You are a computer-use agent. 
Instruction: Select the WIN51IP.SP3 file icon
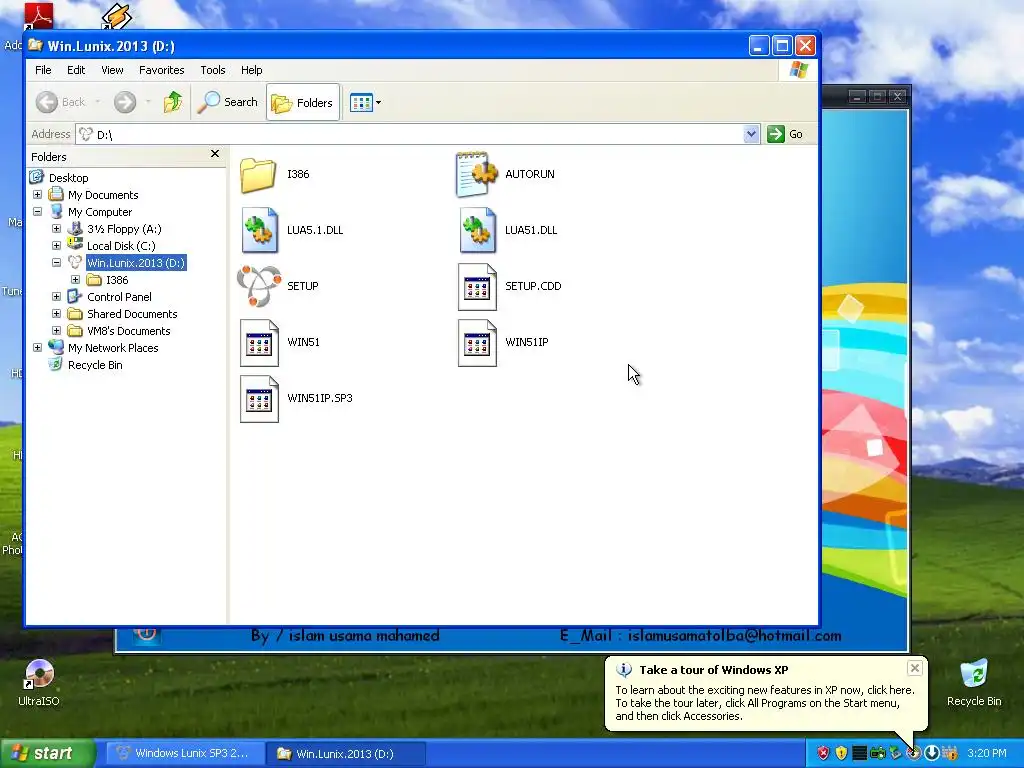pos(259,399)
